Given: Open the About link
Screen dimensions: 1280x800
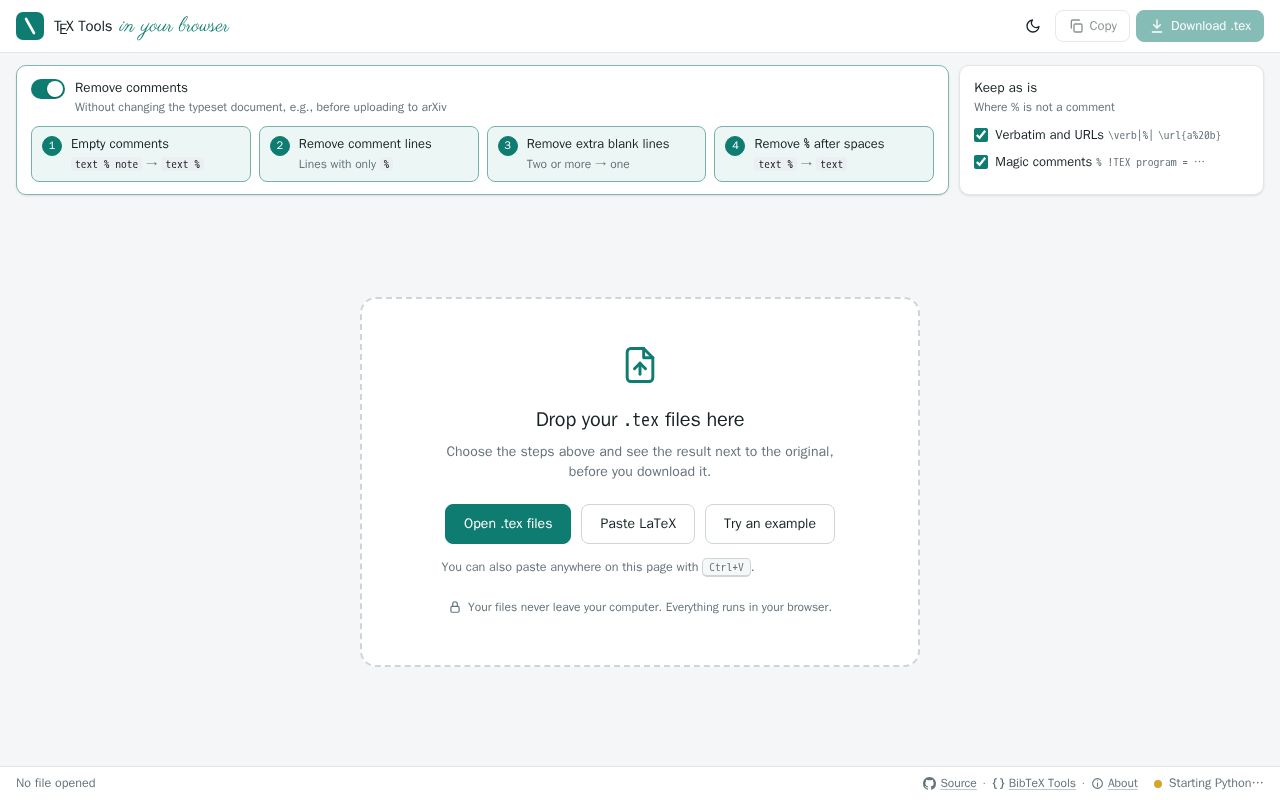Looking at the screenshot, I should [1122, 783].
